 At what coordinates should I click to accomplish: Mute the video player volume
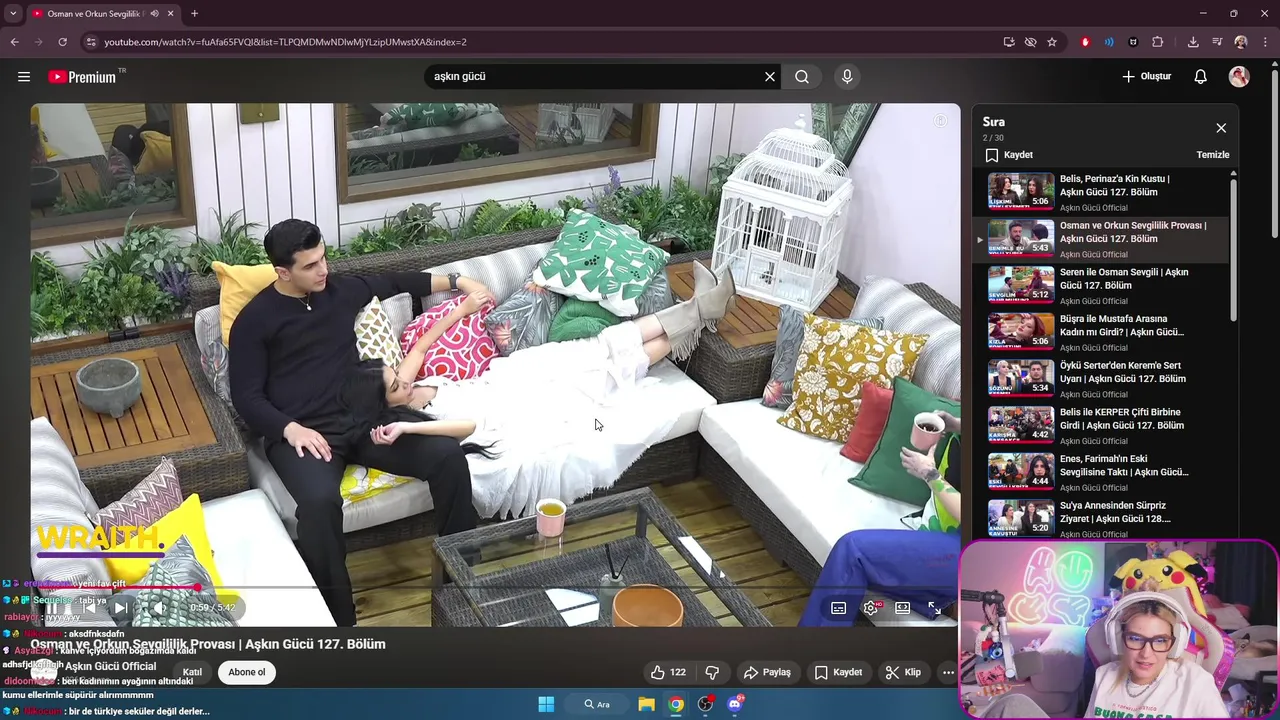click(x=158, y=607)
